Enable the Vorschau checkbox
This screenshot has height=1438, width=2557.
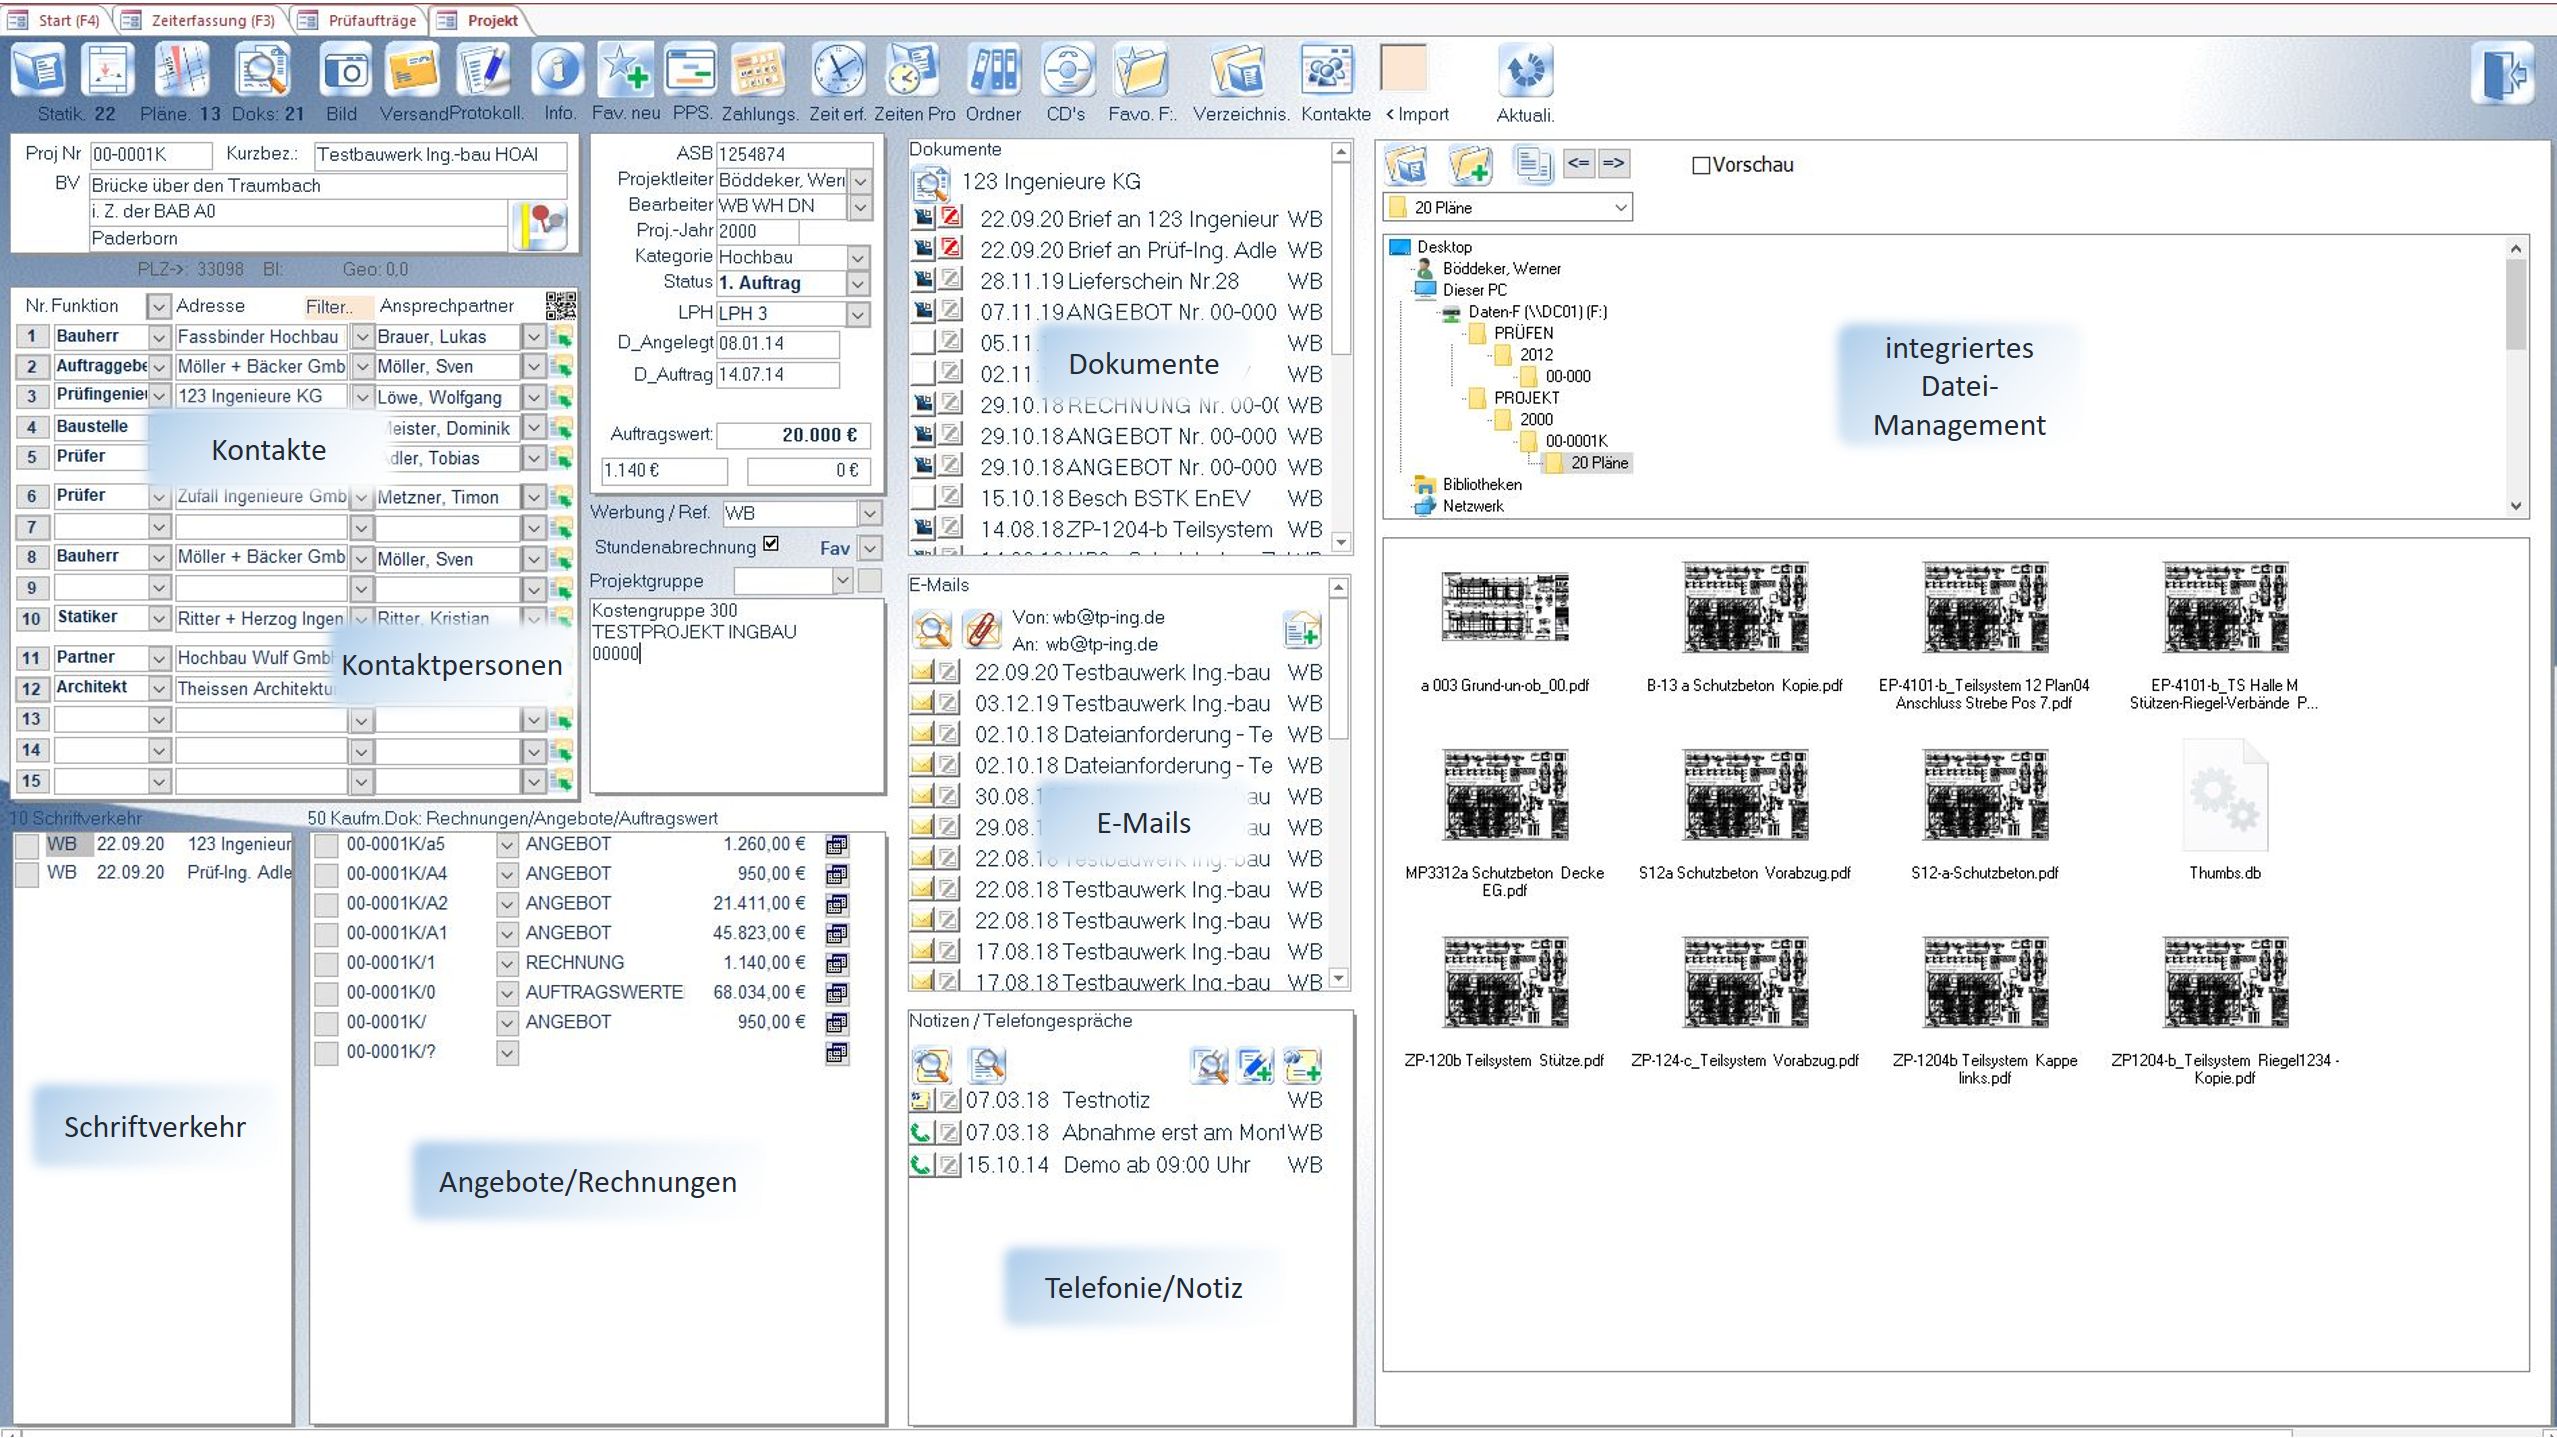point(1701,166)
